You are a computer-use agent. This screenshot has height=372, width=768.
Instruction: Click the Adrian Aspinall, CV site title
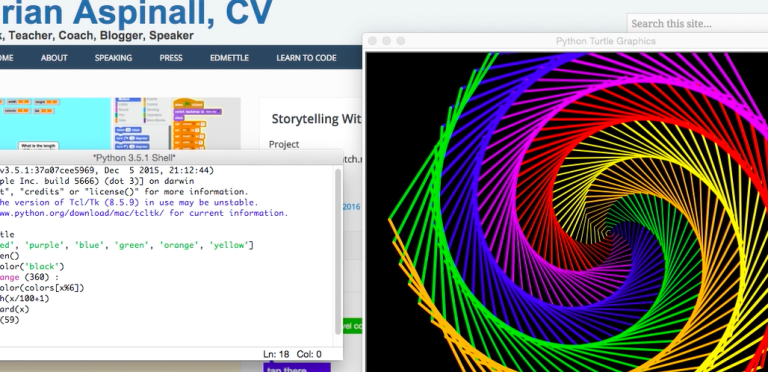click(136, 14)
